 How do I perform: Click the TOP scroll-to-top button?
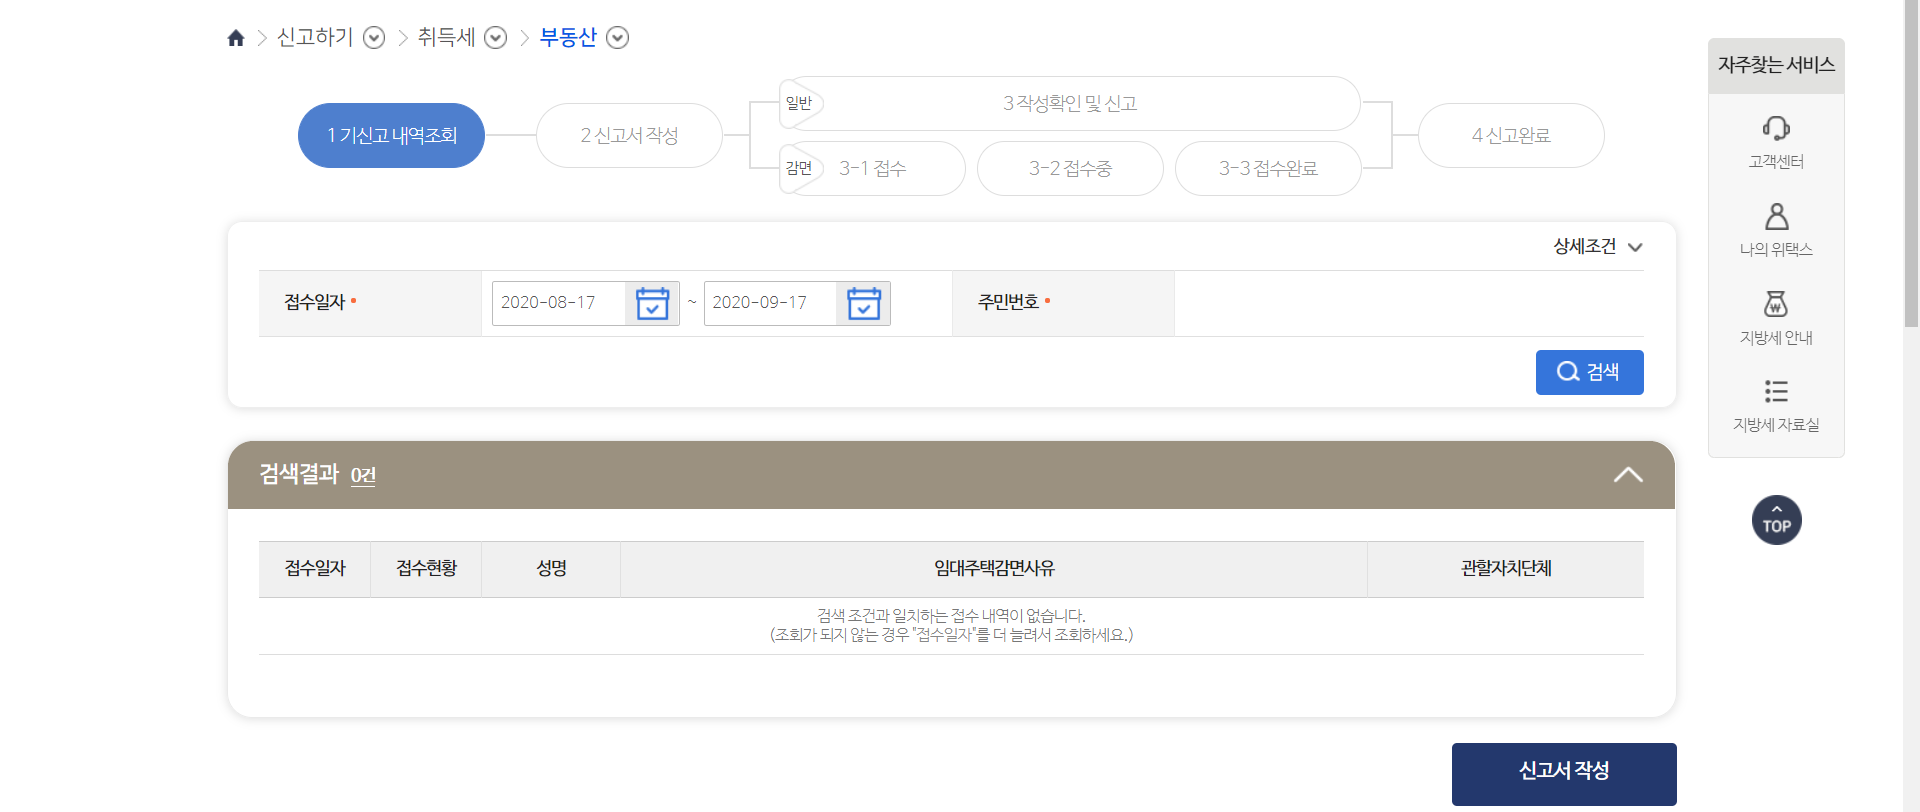coord(1777,520)
